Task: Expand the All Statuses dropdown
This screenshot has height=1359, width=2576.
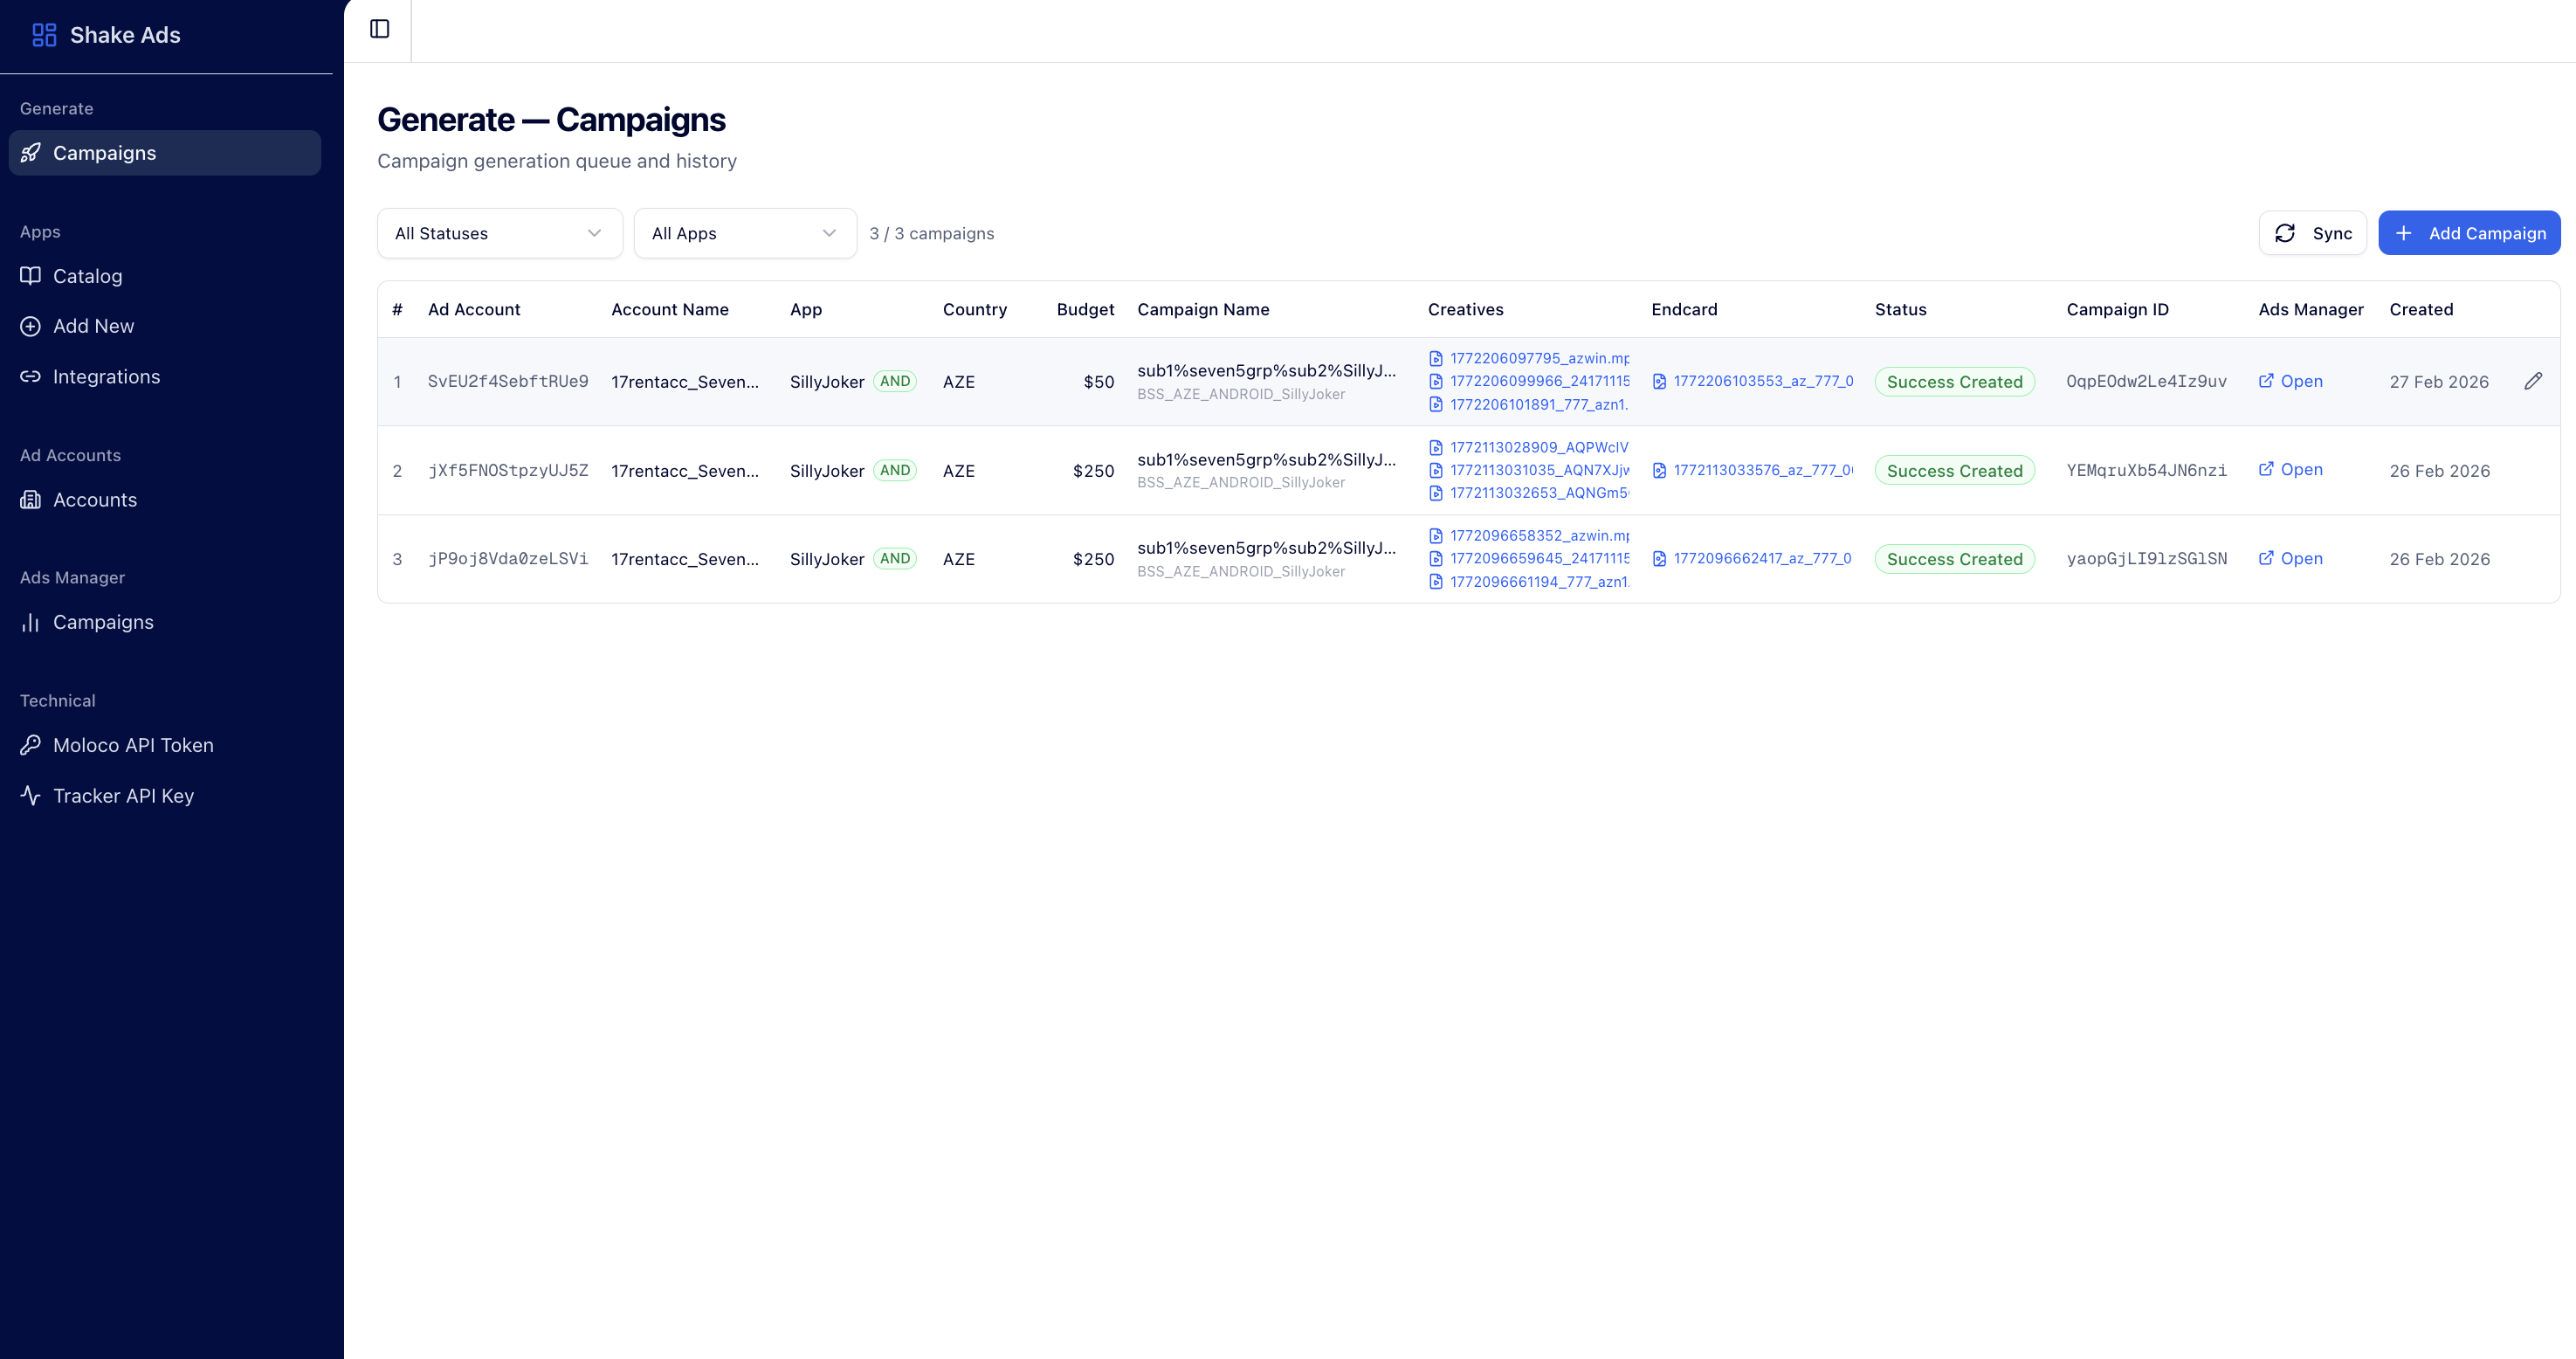Action: 499,233
